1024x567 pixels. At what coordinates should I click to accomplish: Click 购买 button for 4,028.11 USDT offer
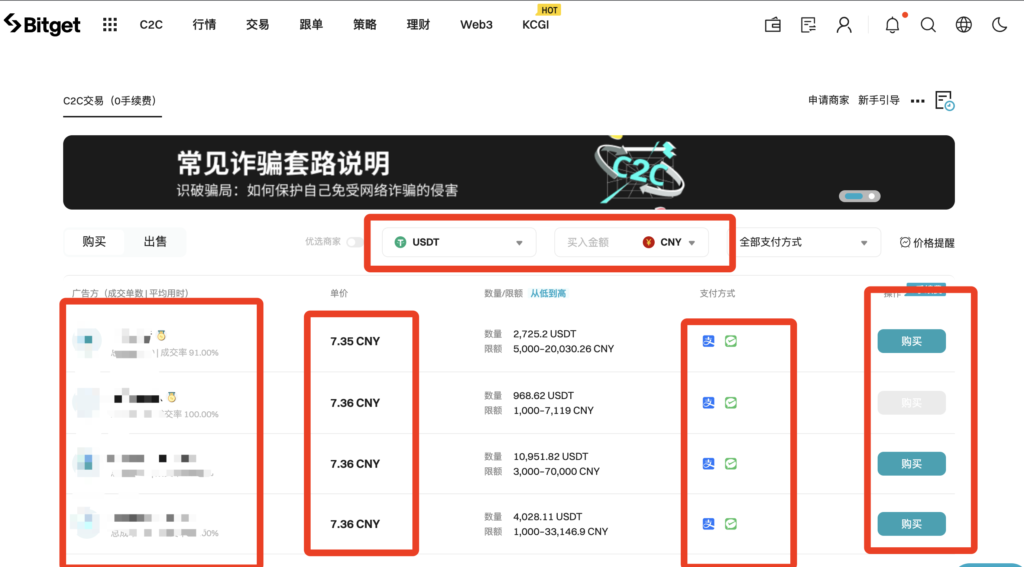point(911,524)
